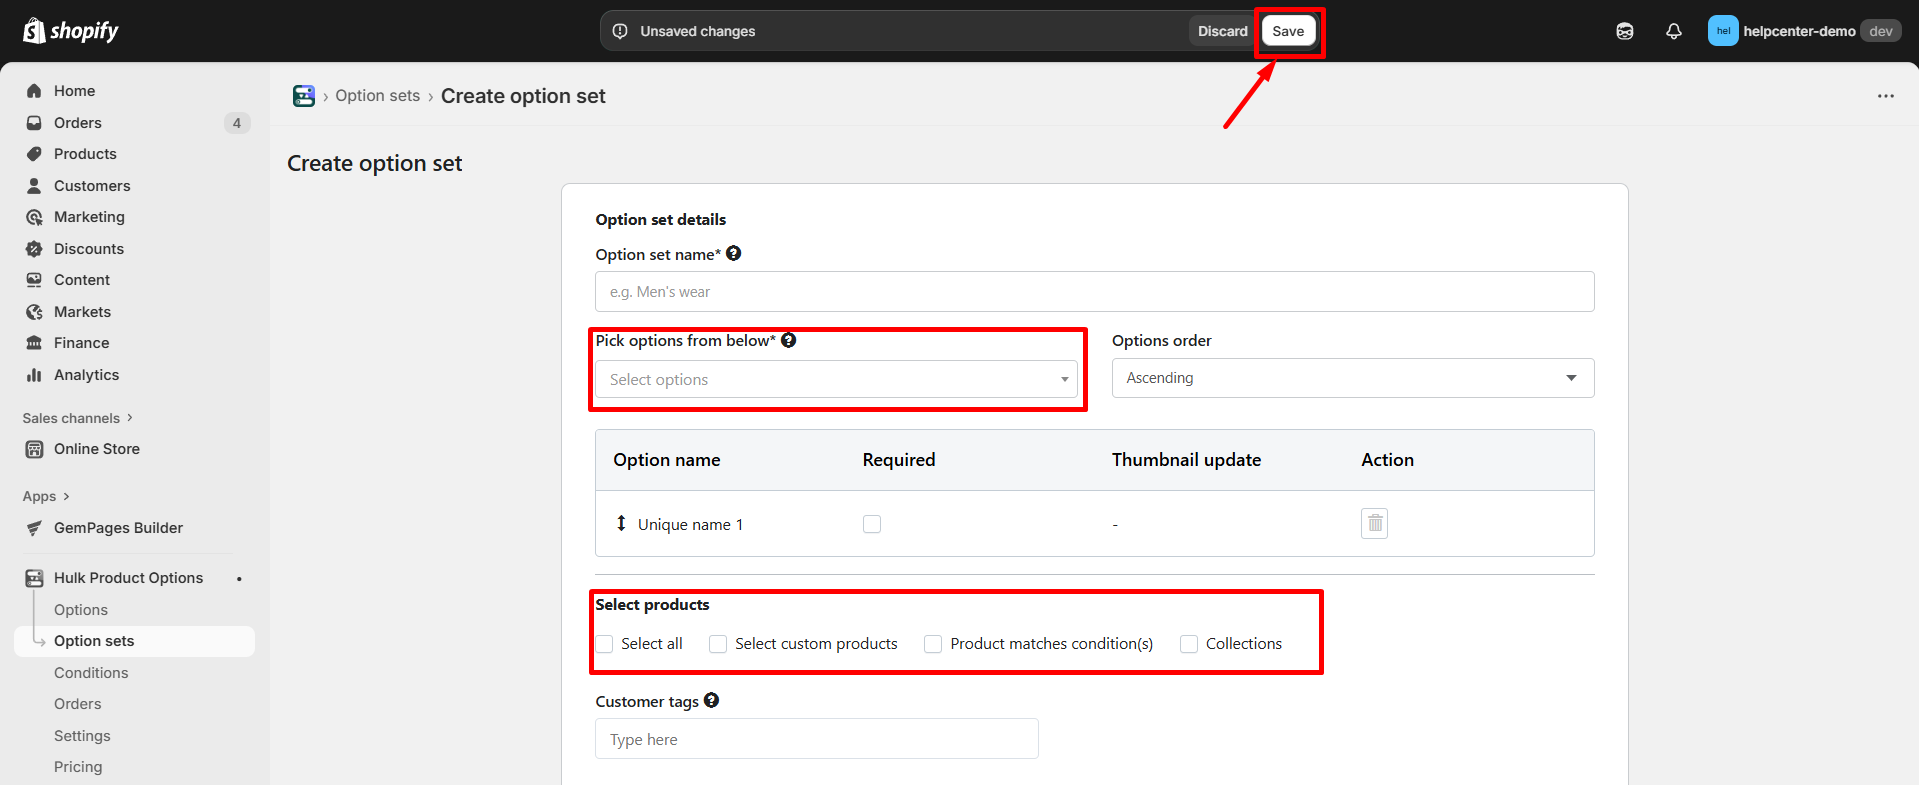This screenshot has height=785, width=1919.
Task: Check the Collections checkbox
Action: coord(1189,644)
